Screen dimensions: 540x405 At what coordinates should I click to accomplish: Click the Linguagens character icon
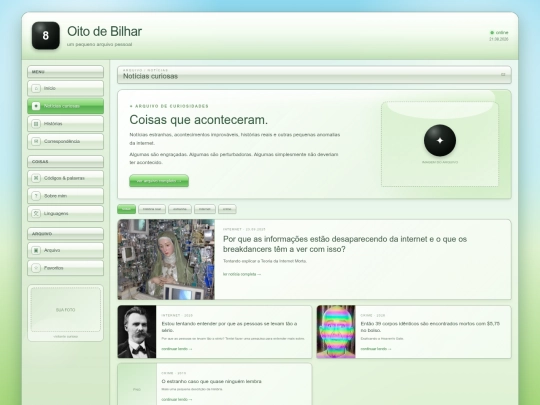point(36,214)
